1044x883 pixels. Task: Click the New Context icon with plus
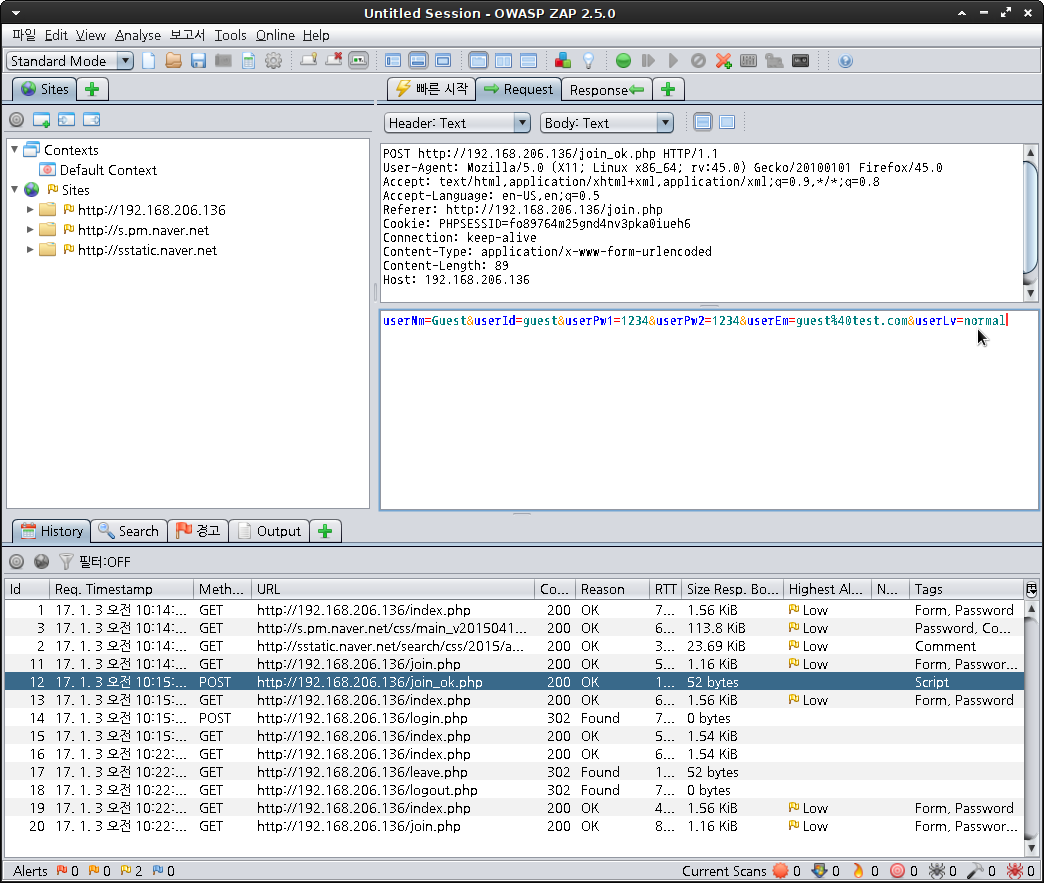tap(41, 120)
